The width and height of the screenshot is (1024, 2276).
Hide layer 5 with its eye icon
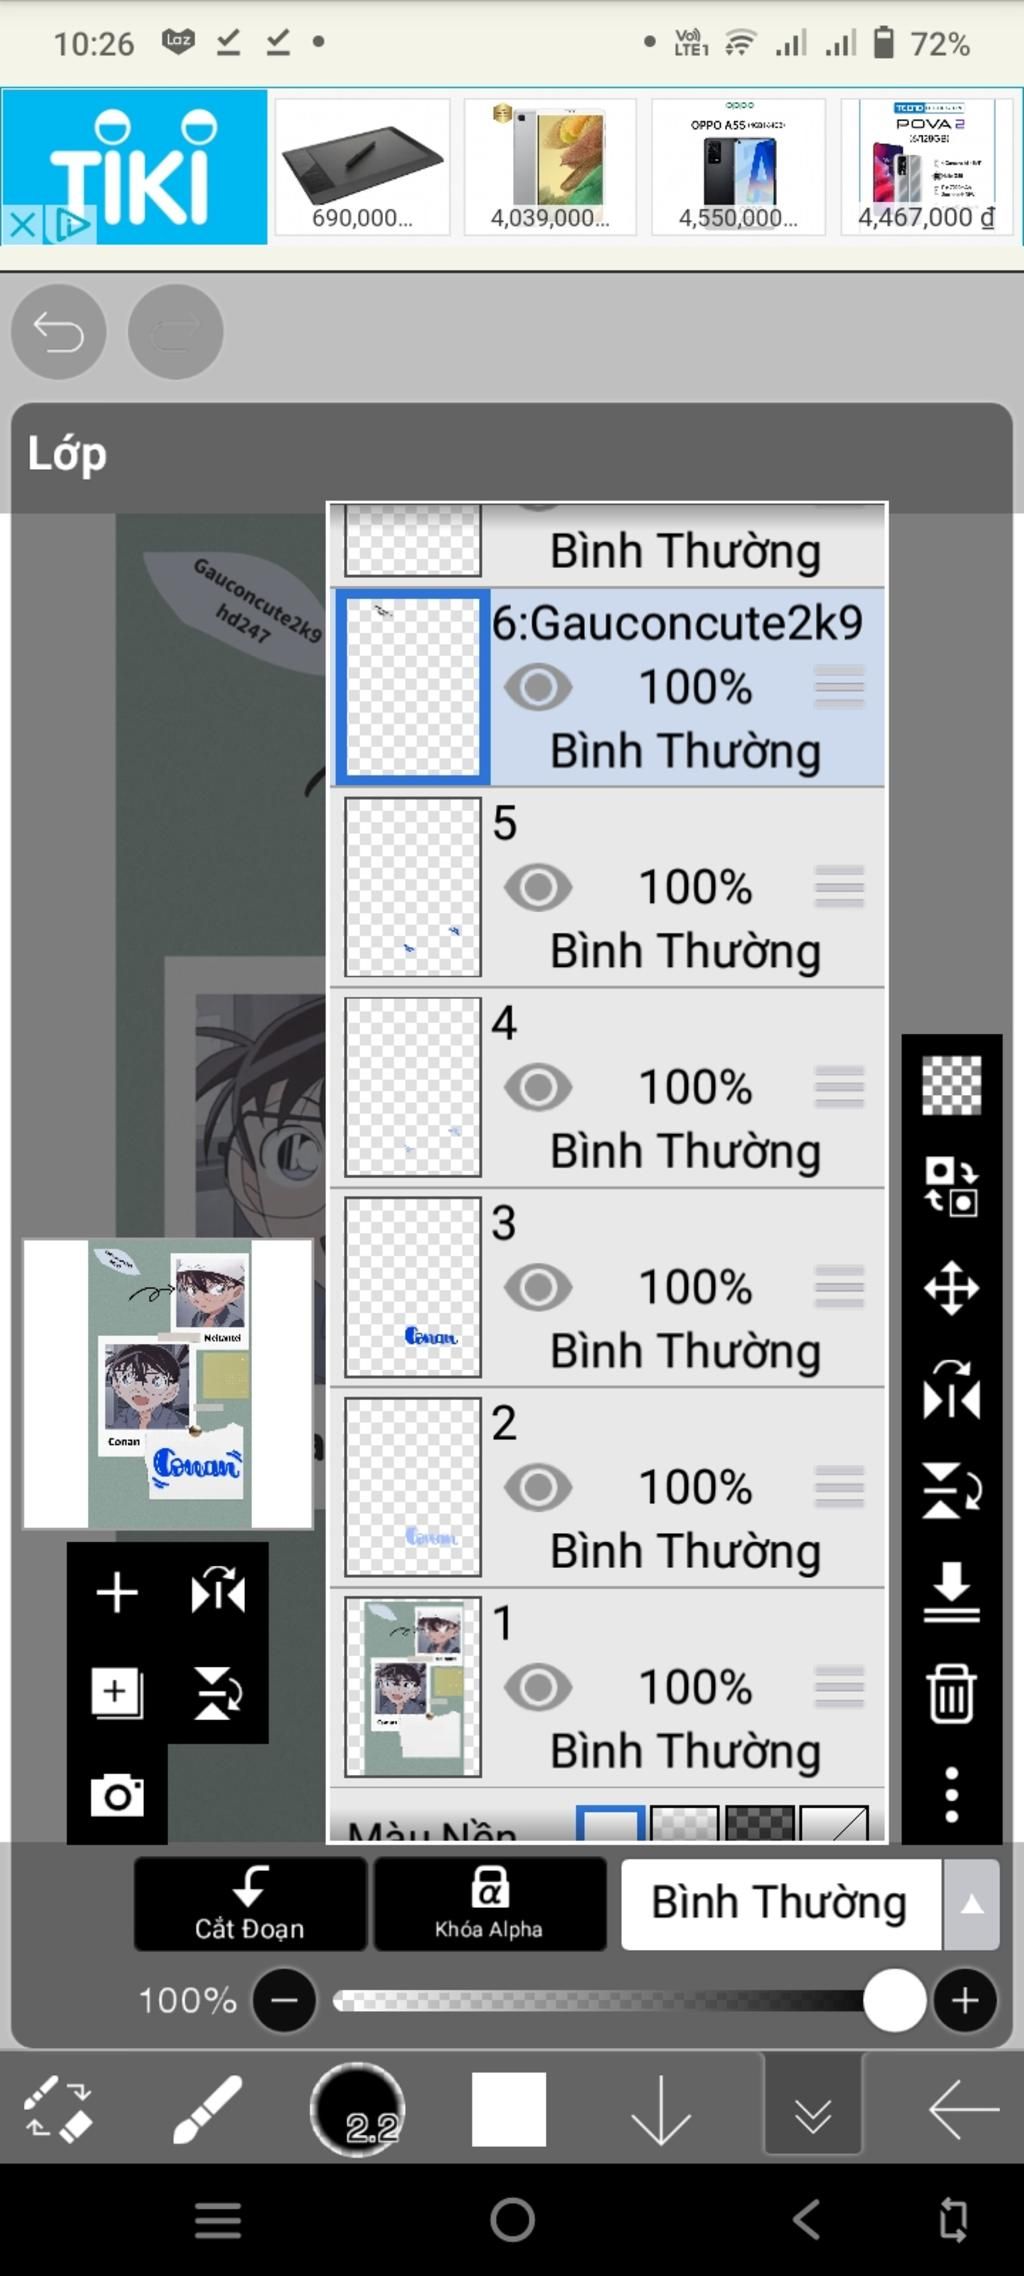pos(538,887)
